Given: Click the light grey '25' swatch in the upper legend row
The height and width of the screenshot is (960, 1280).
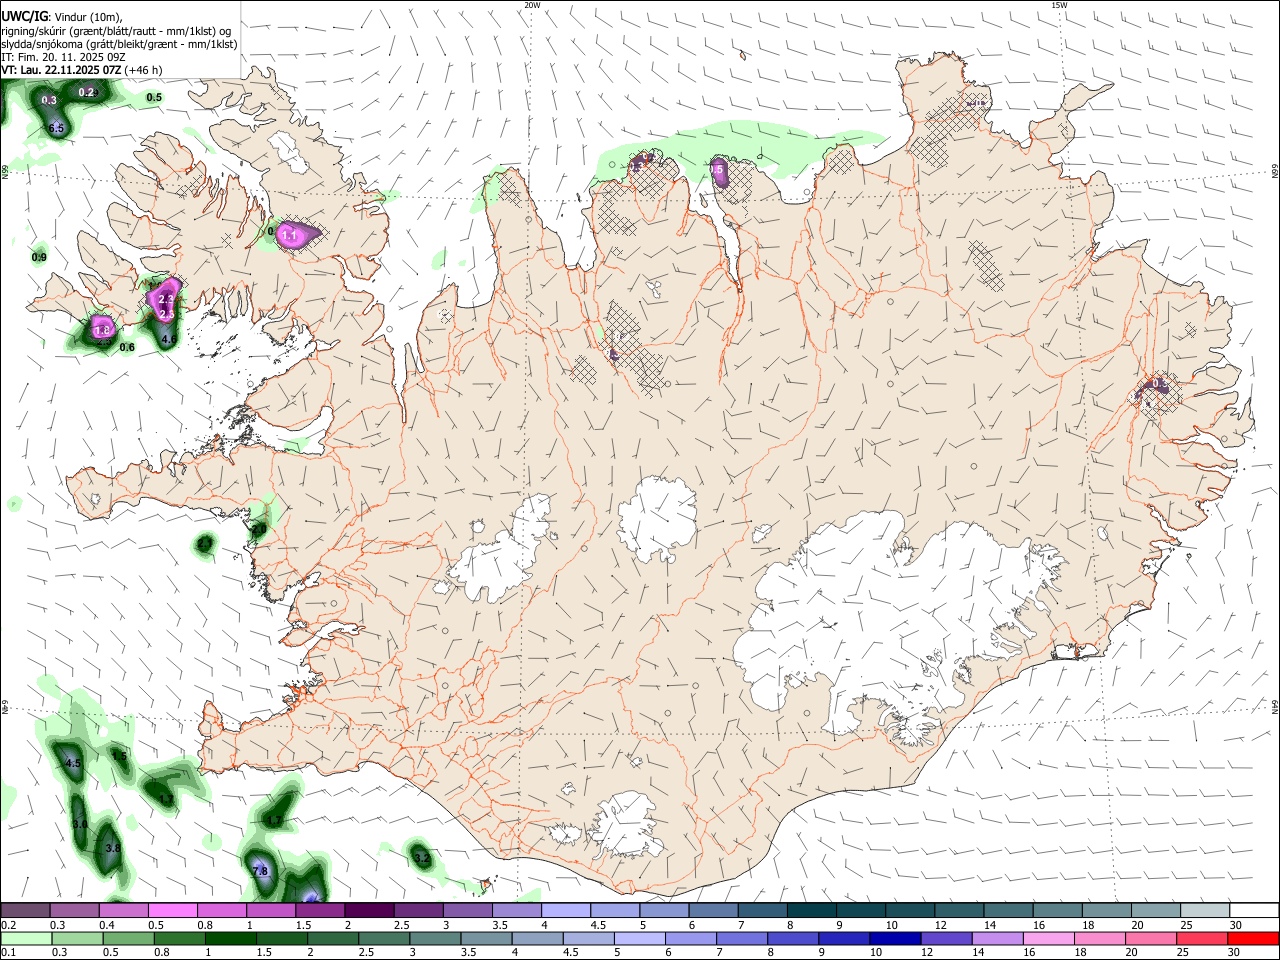Looking at the screenshot, I should (1205, 910).
